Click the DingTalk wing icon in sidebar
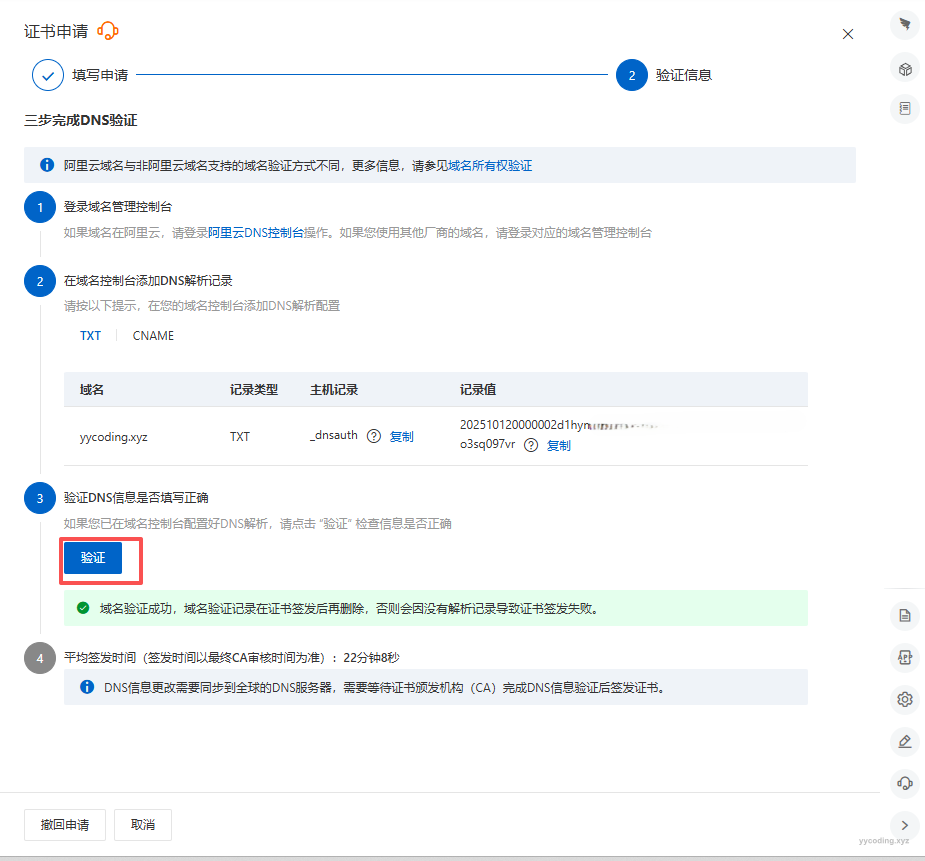The width and height of the screenshot is (925, 861). [x=905, y=24]
